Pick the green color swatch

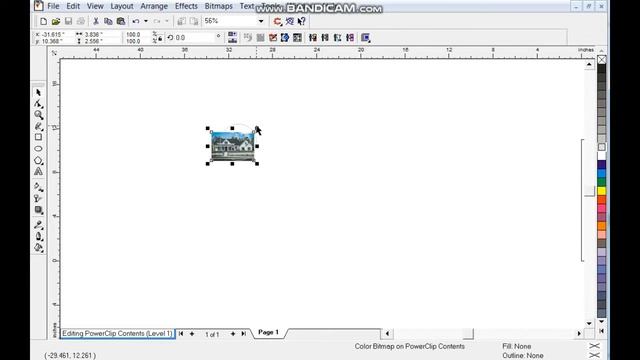click(x=602, y=182)
